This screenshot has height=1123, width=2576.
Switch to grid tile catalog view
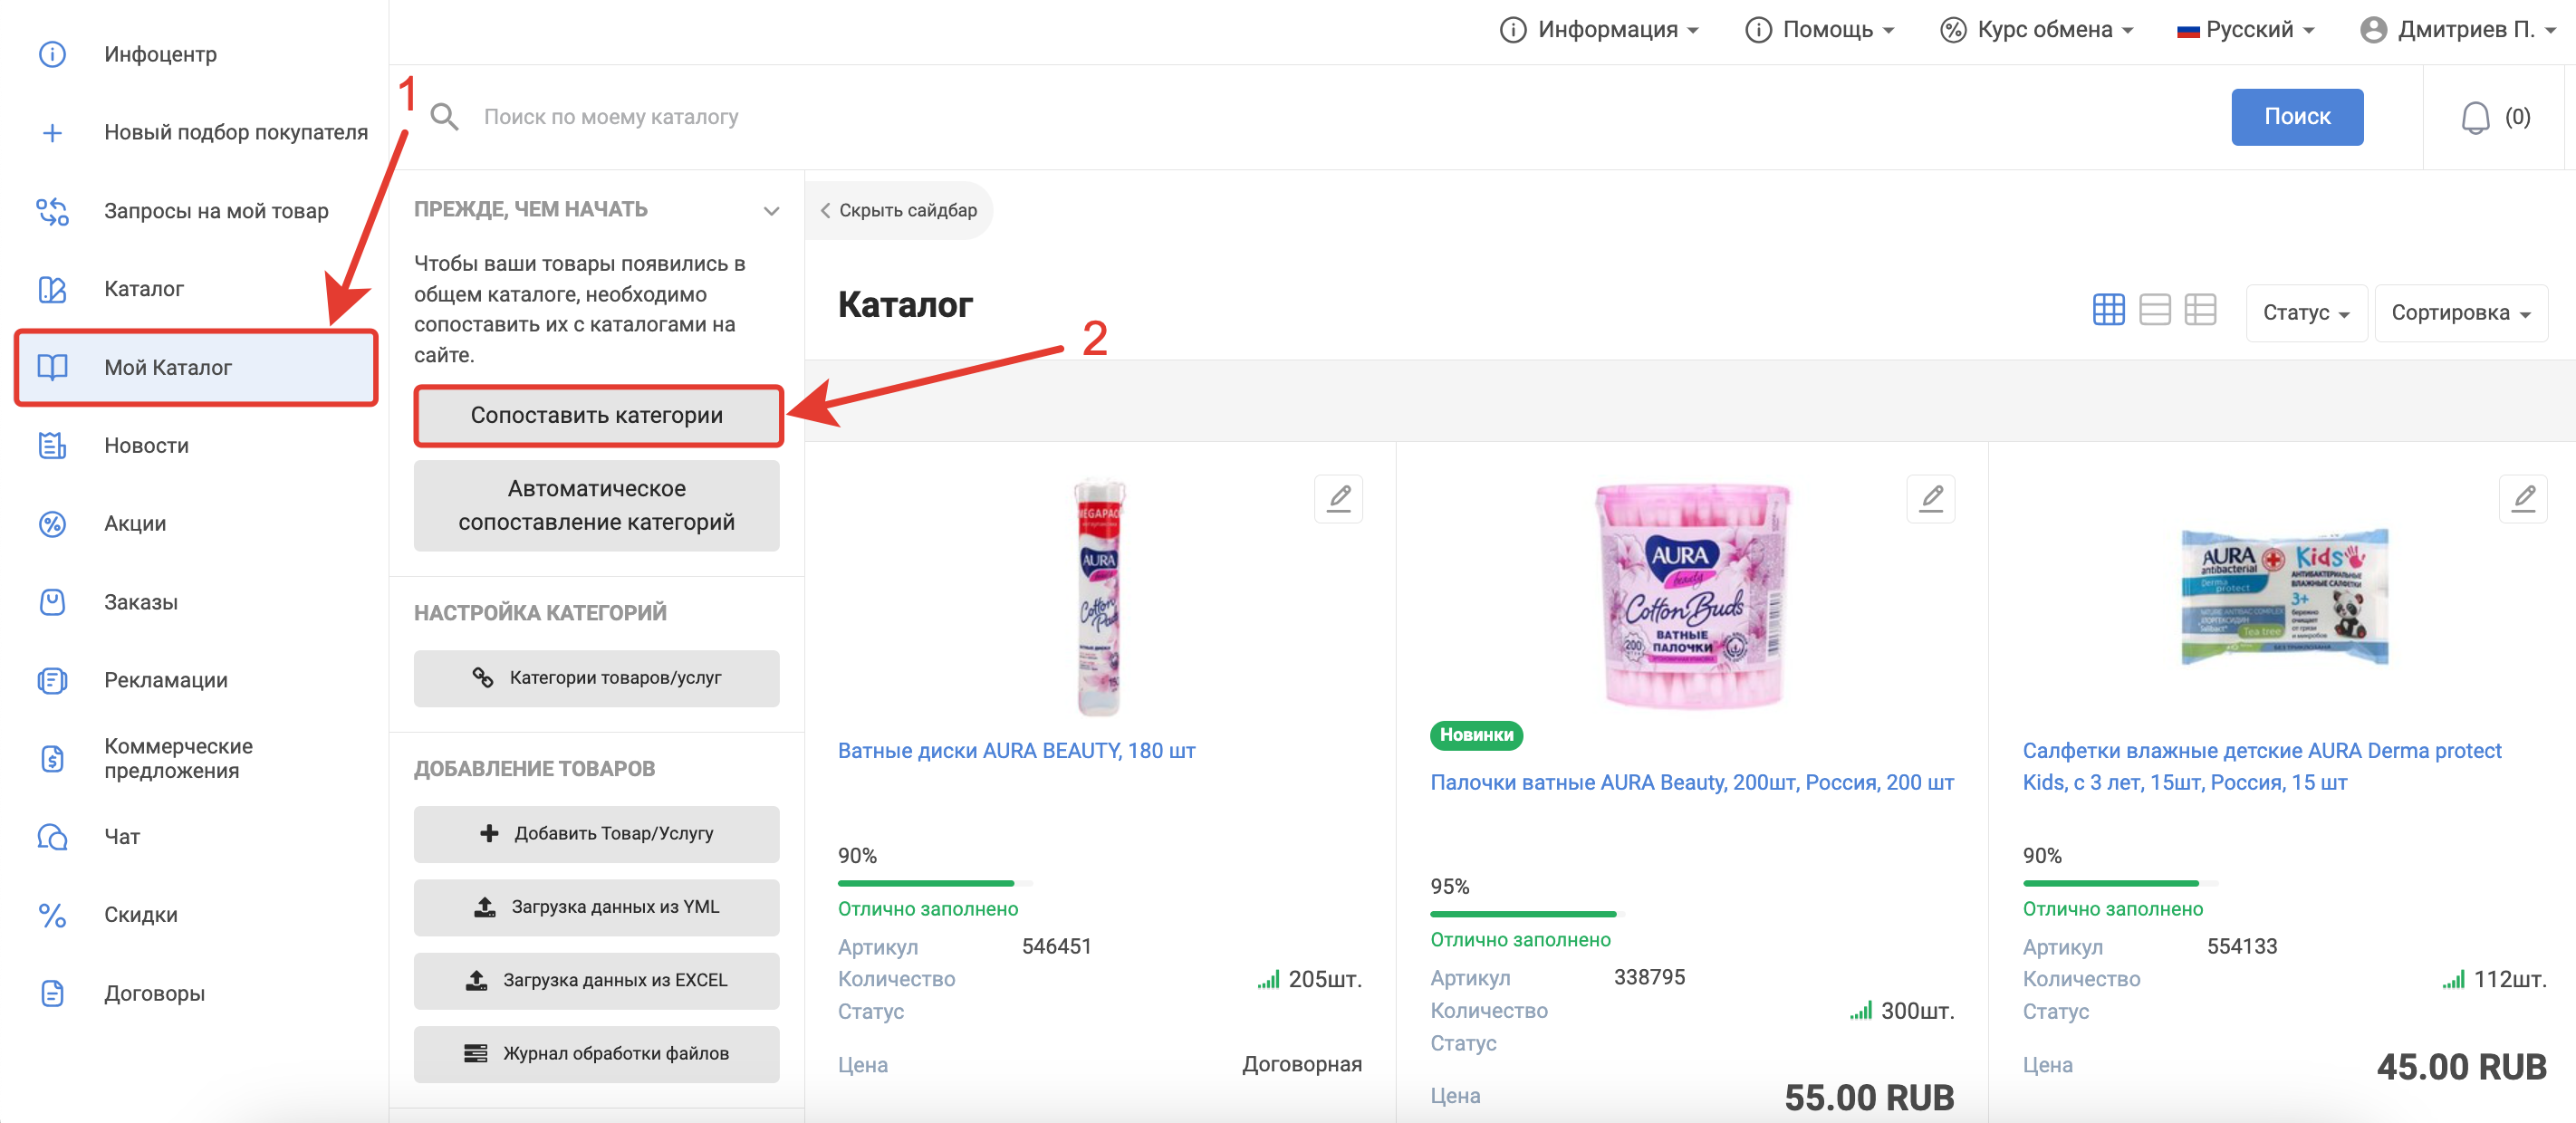pyautogui.click(x=2108, y=310)
